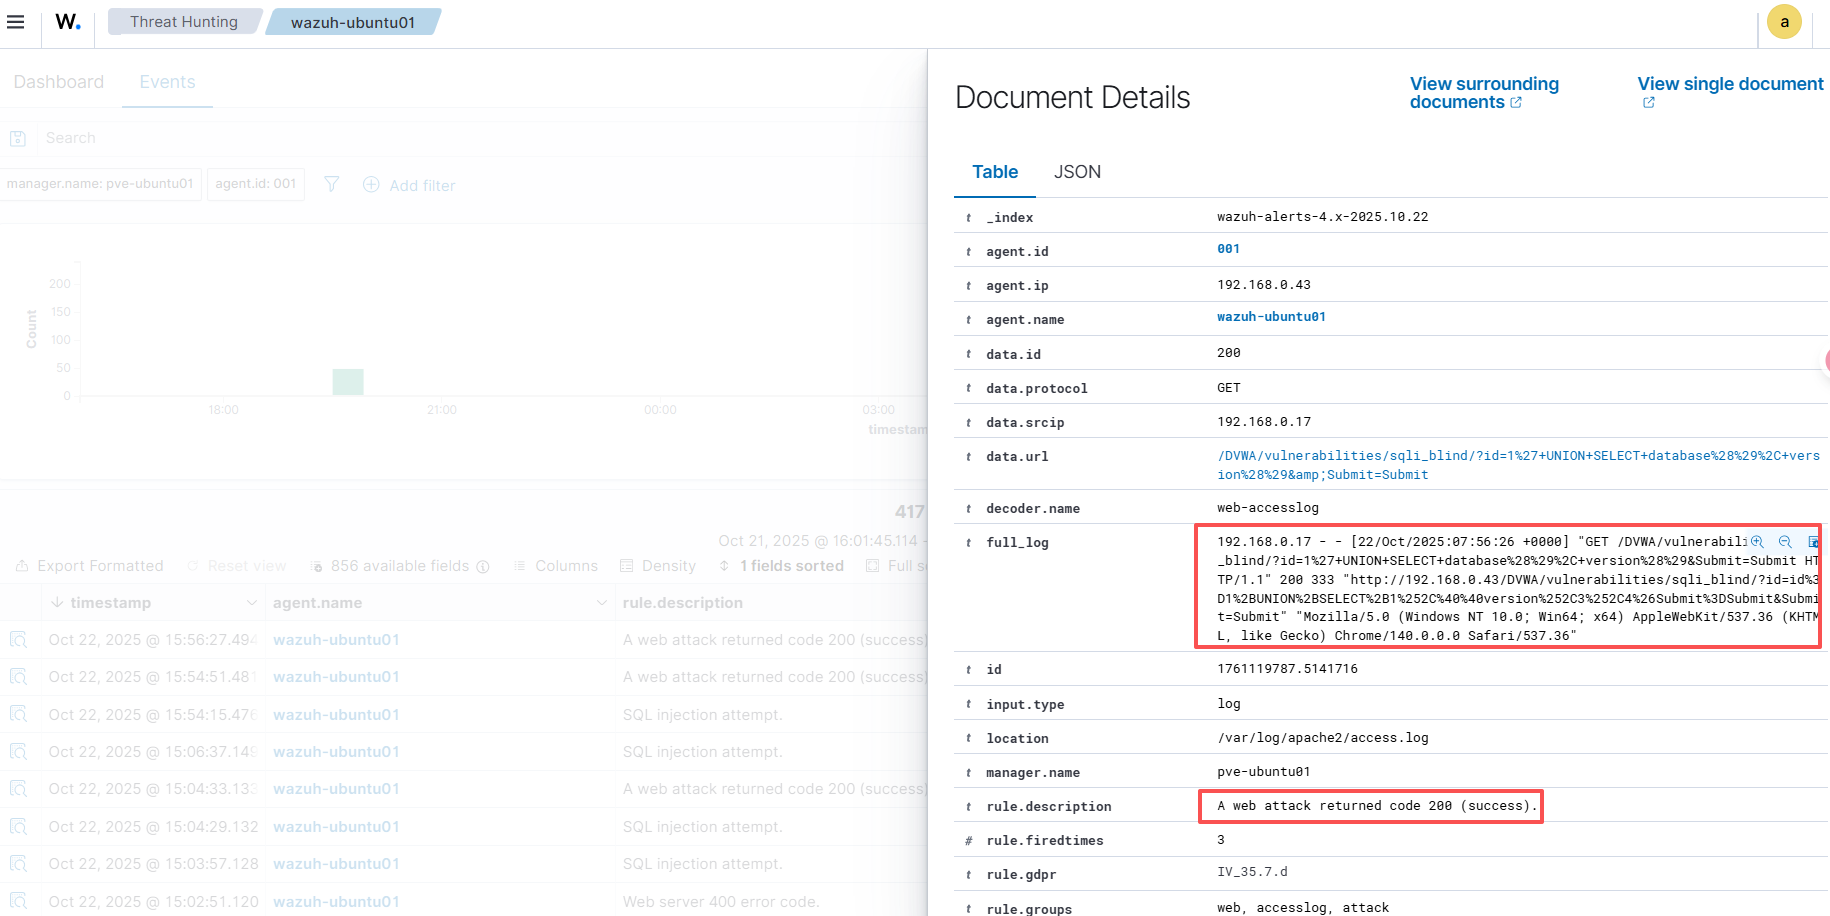Open the user avatar menu
1830x916 pixels.
tap(1784, 22)
